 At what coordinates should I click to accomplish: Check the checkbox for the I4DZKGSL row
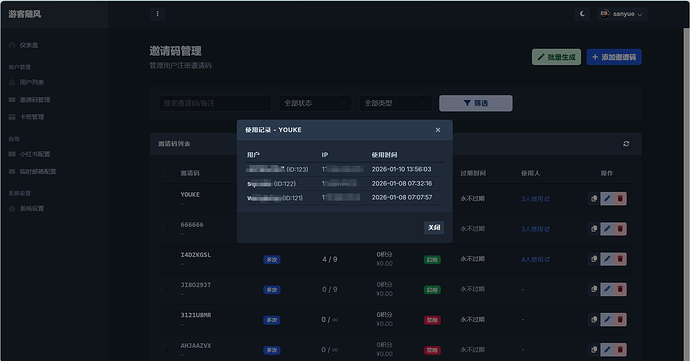tap(167, 259)
